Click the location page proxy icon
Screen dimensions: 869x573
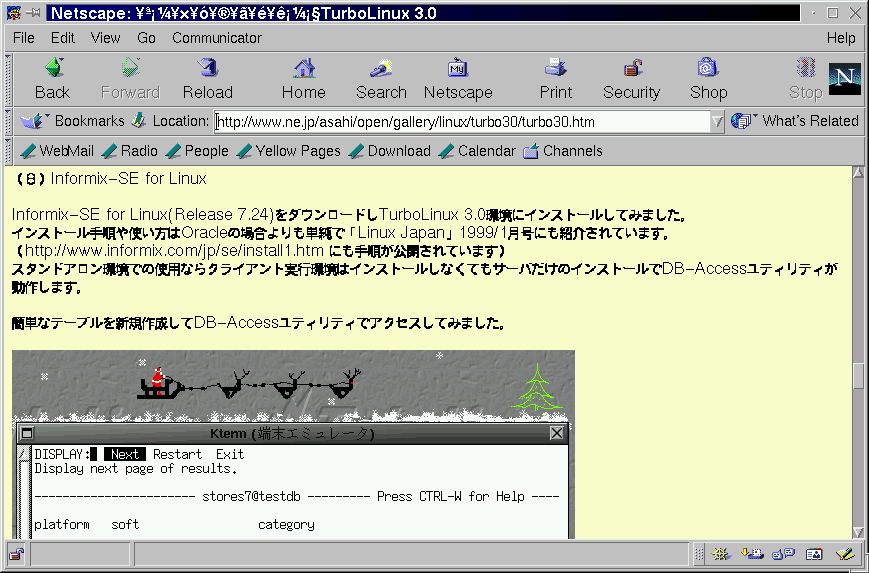click(139, 120)
